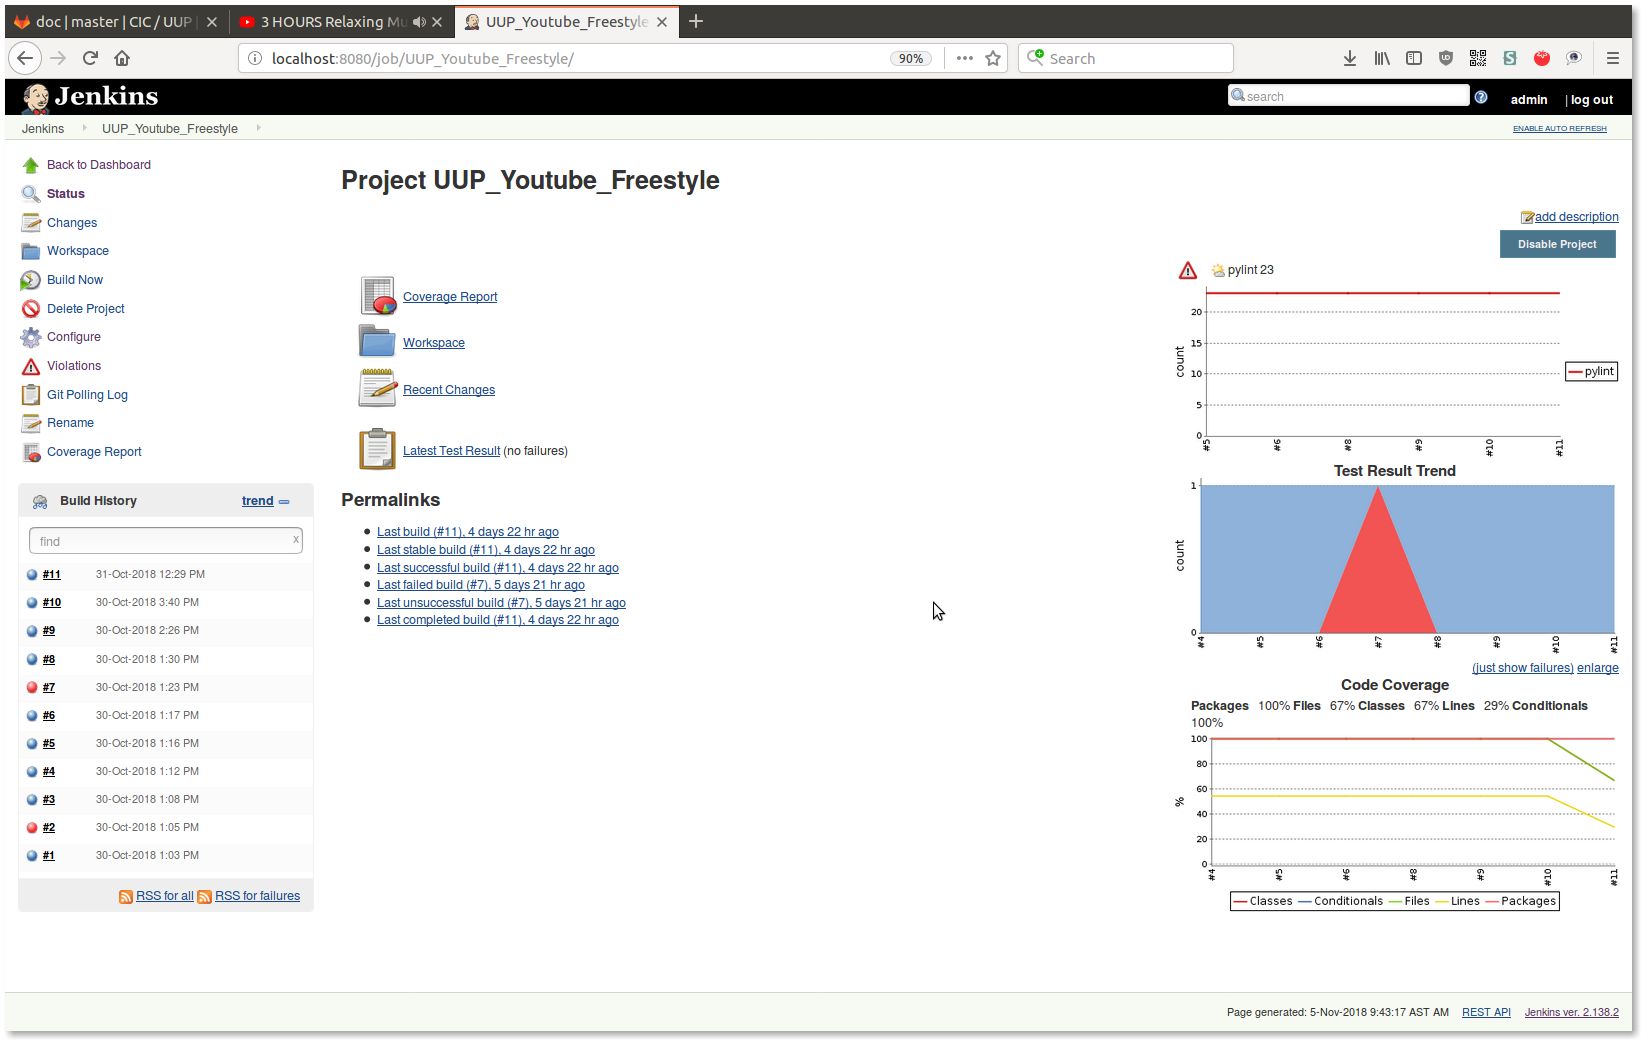Open the Last stable build #11 permalink
The image size is (1641, 1040).
click(x=485, y=550)
